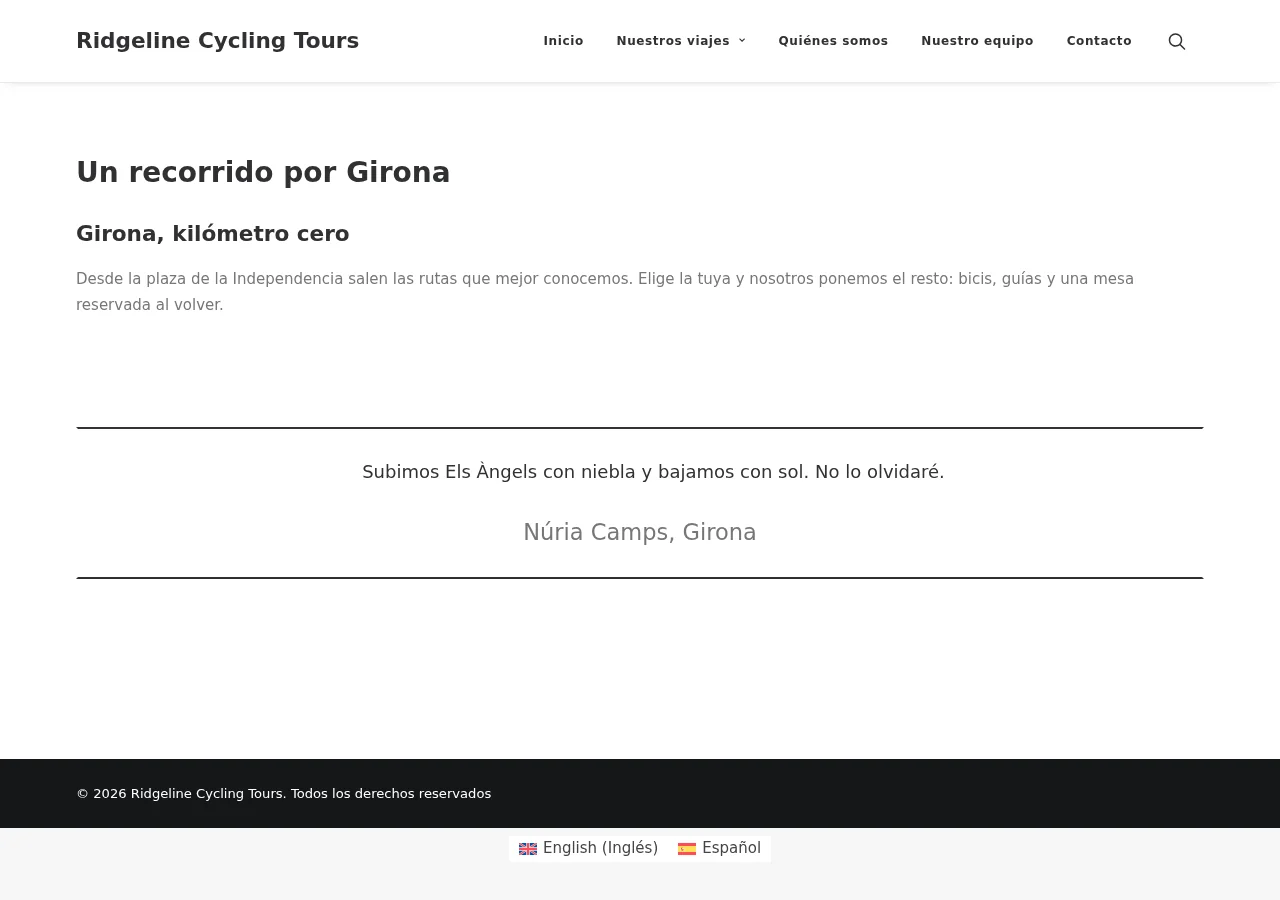Click the testimonial quote about Els Àngels
Screen dimensions: 1280x900
[653, 472]
